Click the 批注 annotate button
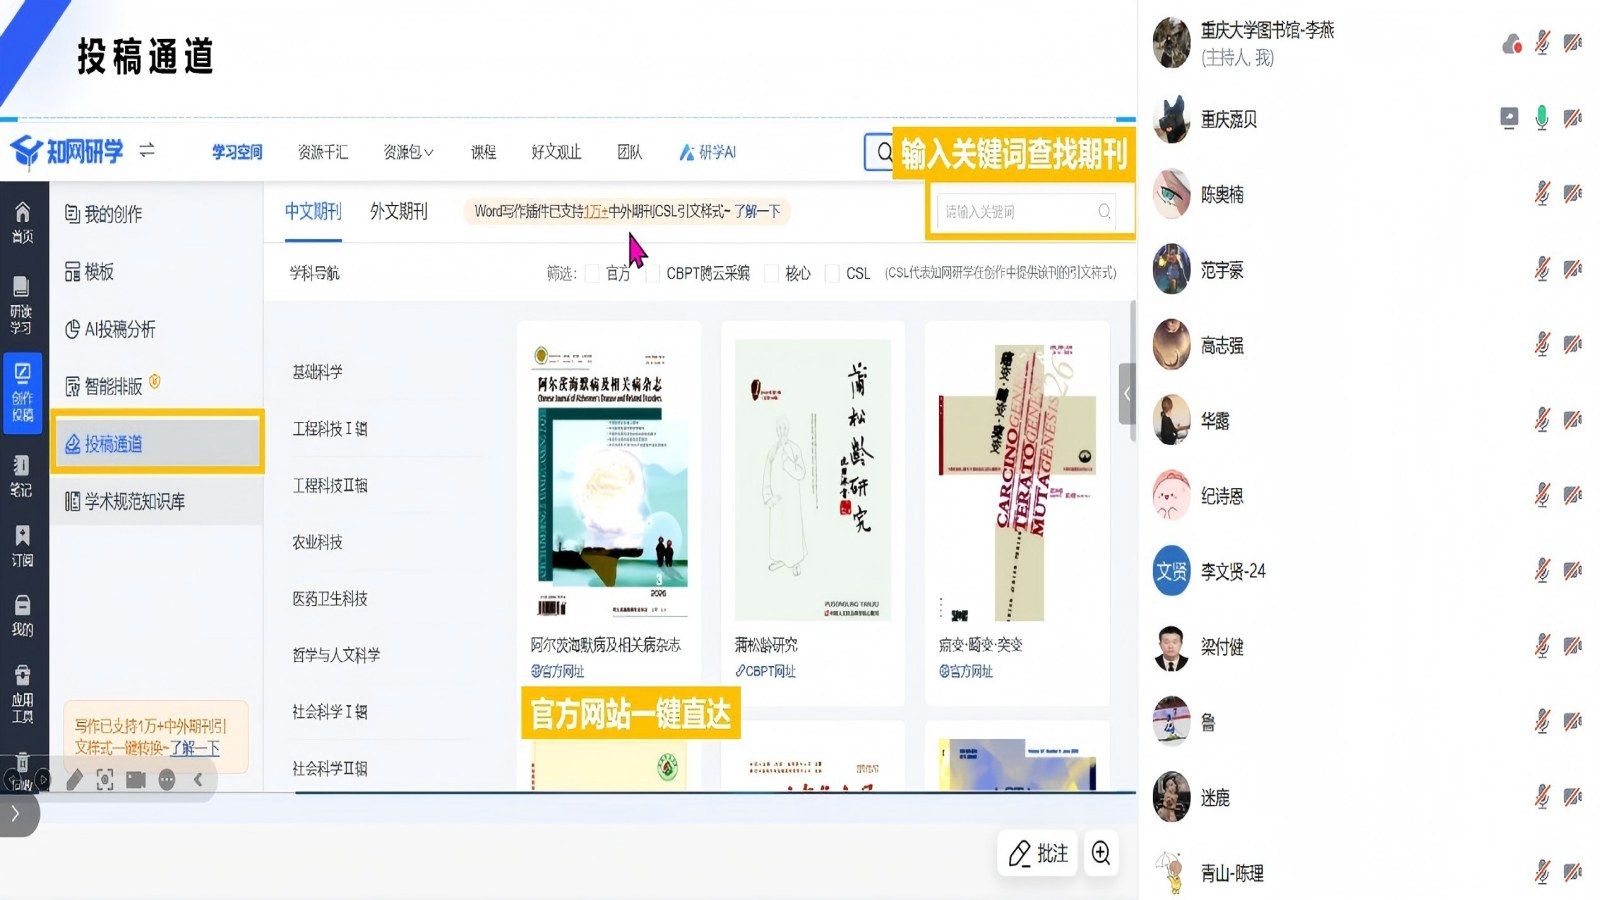This screenshot has height=900, width=1600. tap(1038, 853)
